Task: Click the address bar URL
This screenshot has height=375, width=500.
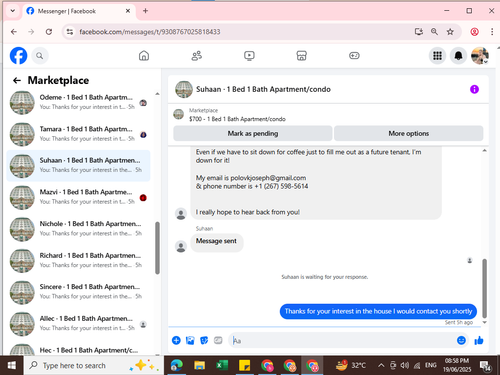Action: (150, 32)
